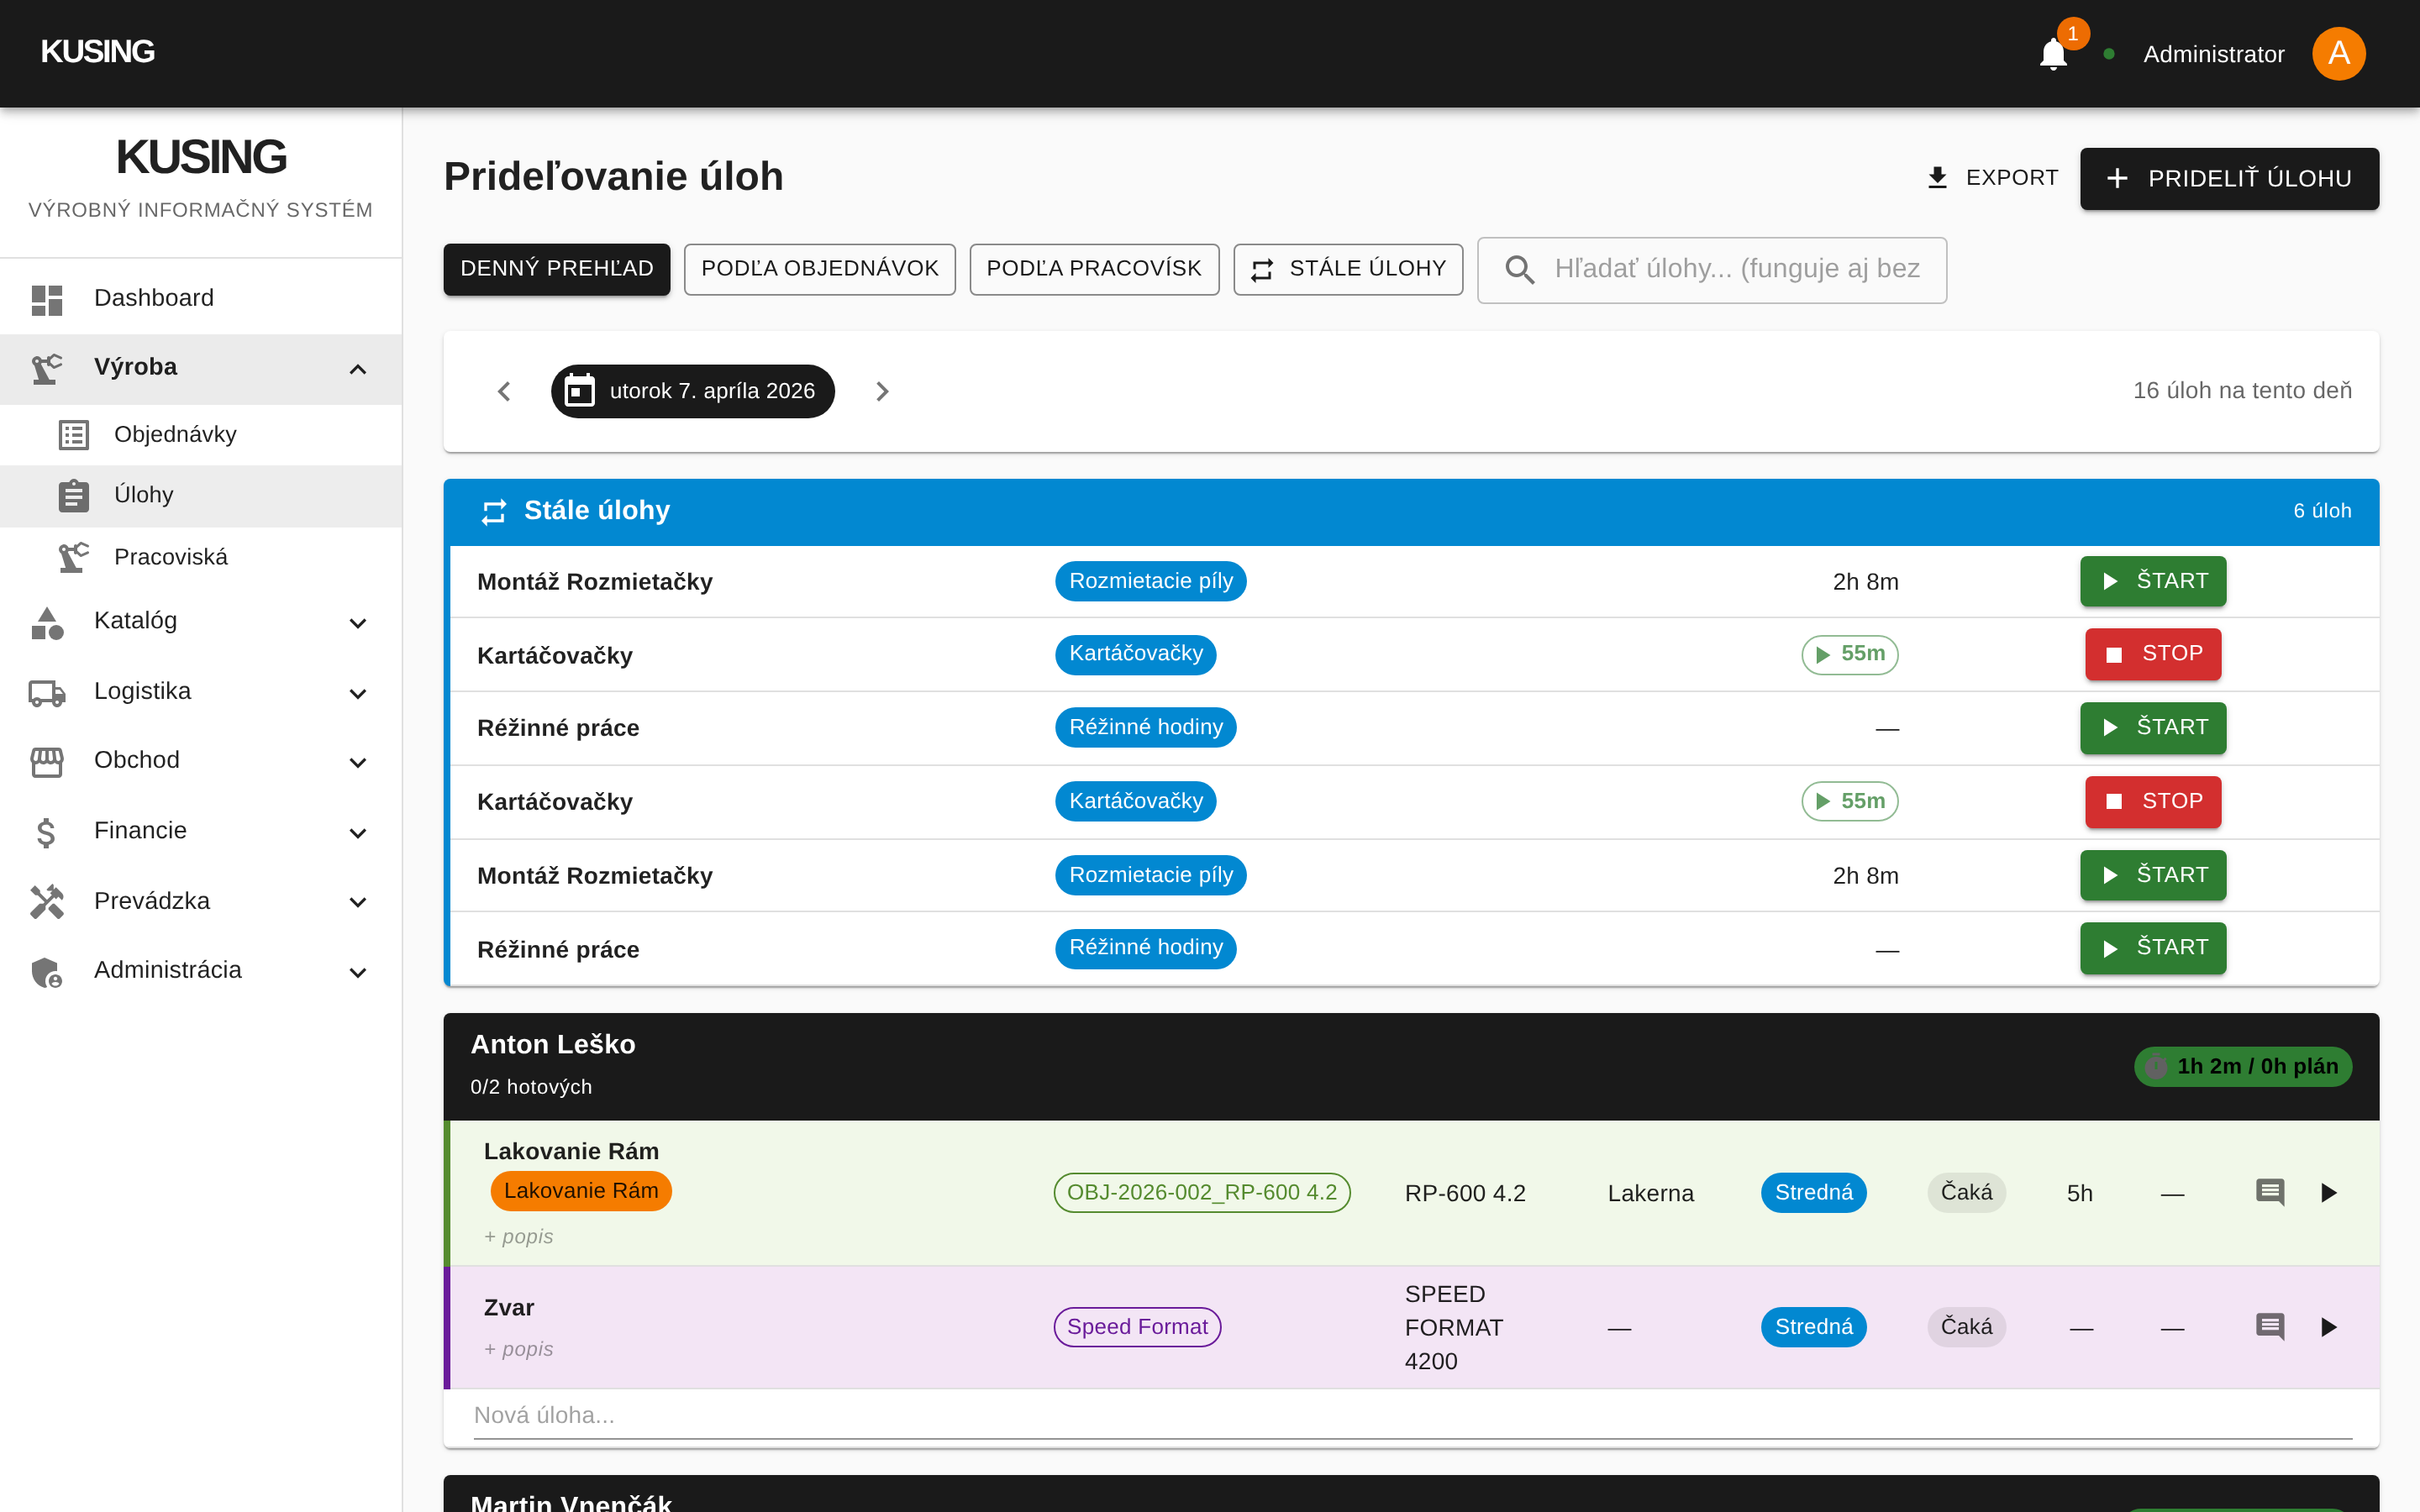This screenshot has height=1512, width=2420.
Task: Collapse the Výroba section
Action: 201,367
